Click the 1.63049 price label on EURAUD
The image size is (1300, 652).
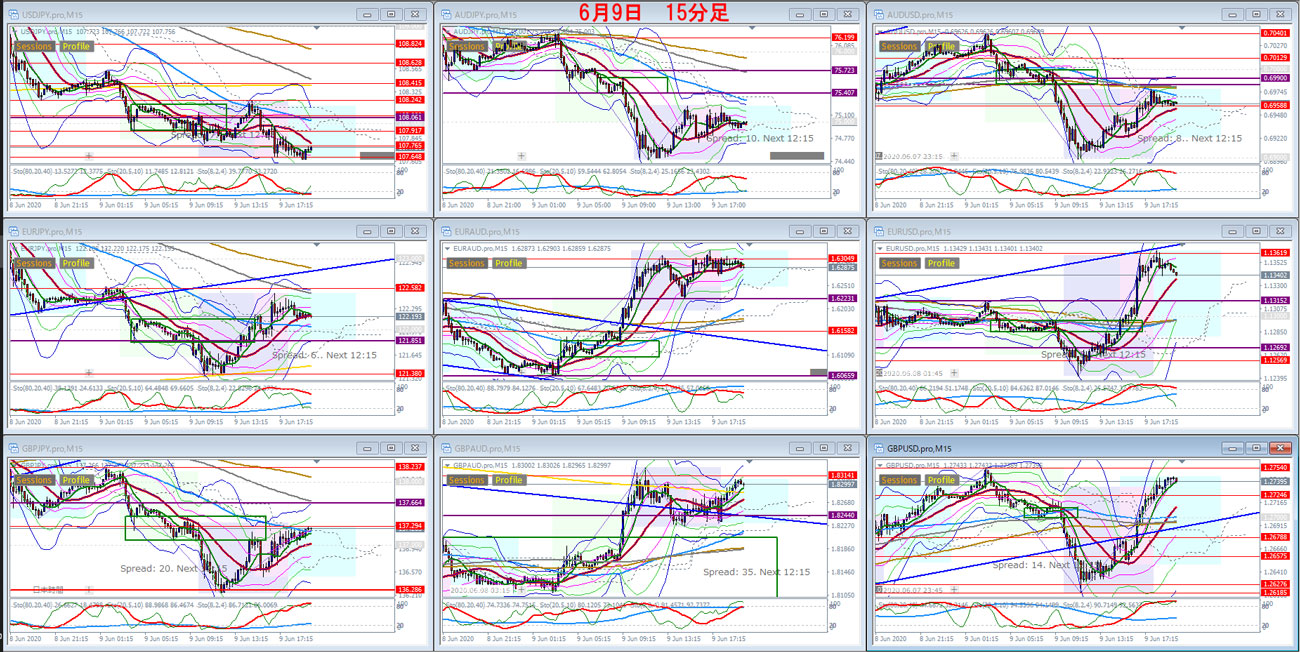coord(842,258)
